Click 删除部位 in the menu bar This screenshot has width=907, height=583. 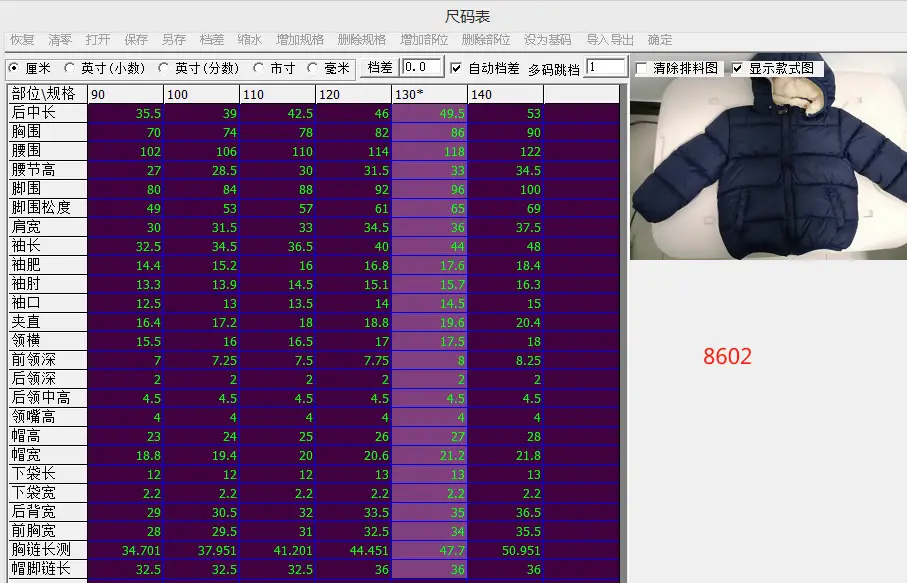[486, 40]
